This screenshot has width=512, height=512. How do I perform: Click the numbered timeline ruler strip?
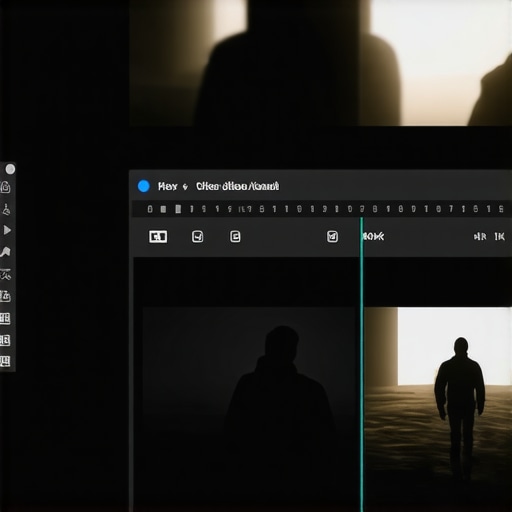tap(322, 209)
